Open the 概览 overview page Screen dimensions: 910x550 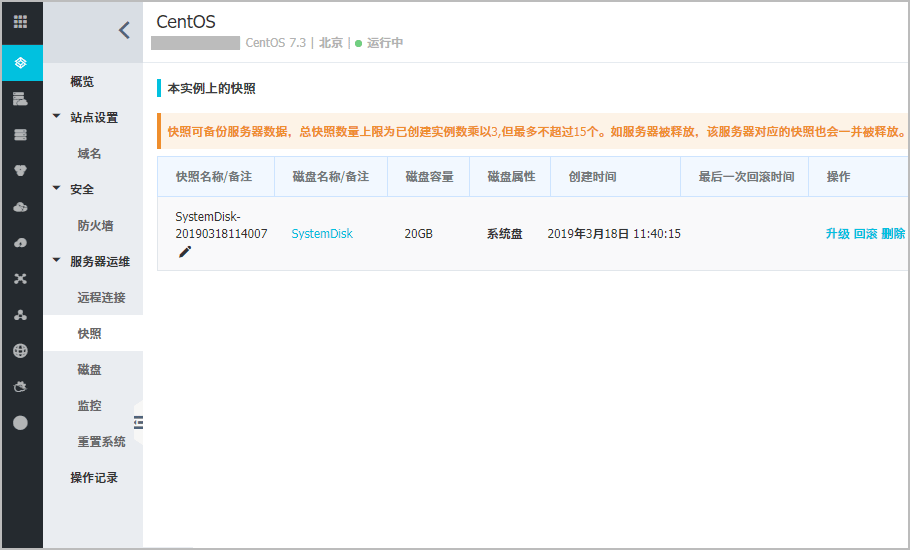[x=82, y=82]
